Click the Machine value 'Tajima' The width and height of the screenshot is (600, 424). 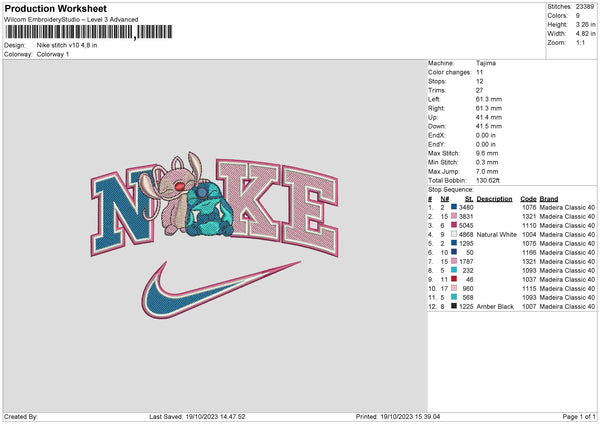(486, 63)
